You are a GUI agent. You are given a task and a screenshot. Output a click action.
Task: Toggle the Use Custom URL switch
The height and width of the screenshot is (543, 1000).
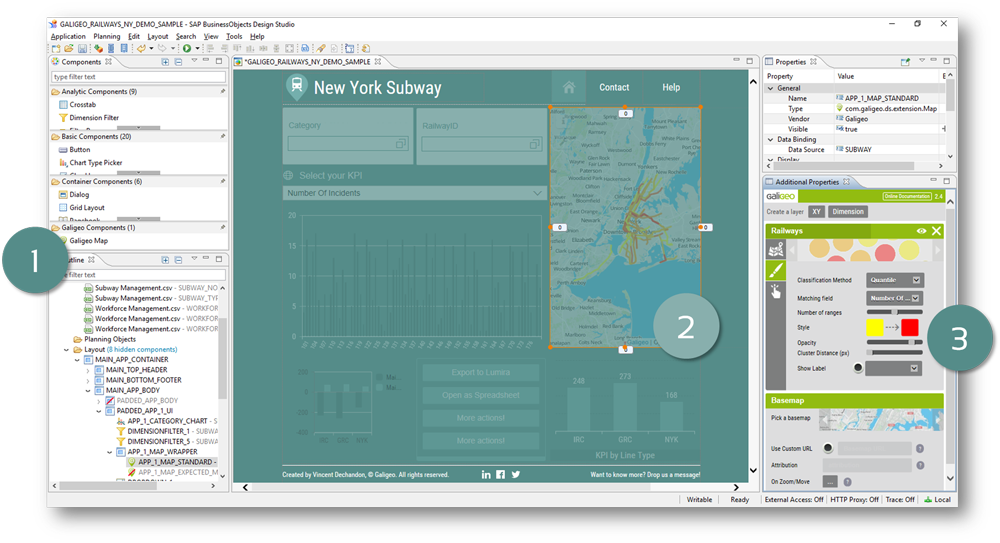(828, 448)
